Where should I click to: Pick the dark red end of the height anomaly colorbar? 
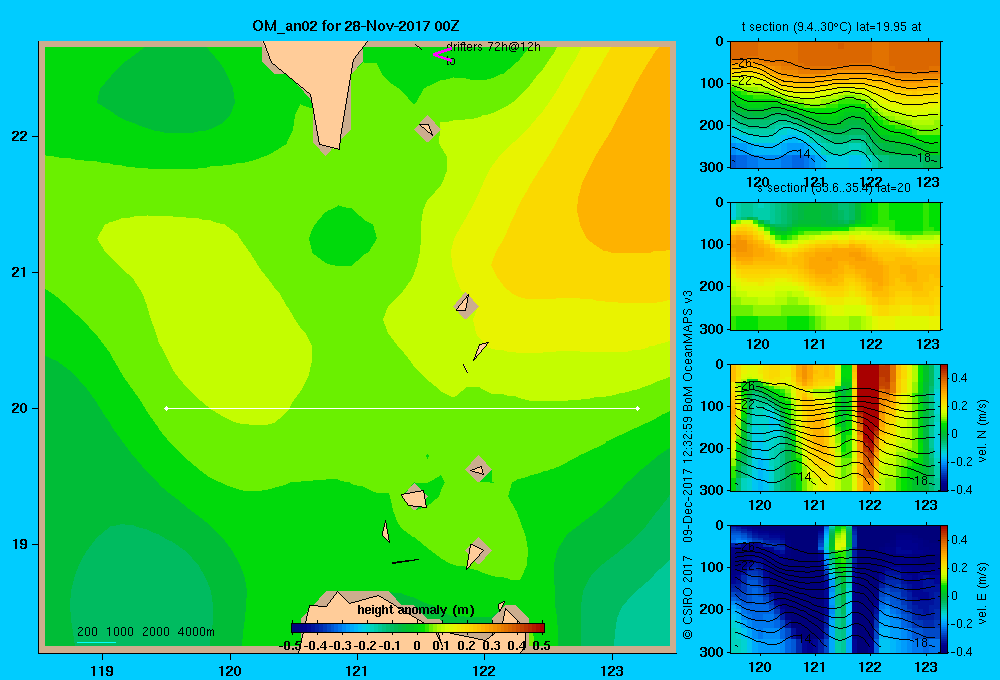tap(538, 628)
